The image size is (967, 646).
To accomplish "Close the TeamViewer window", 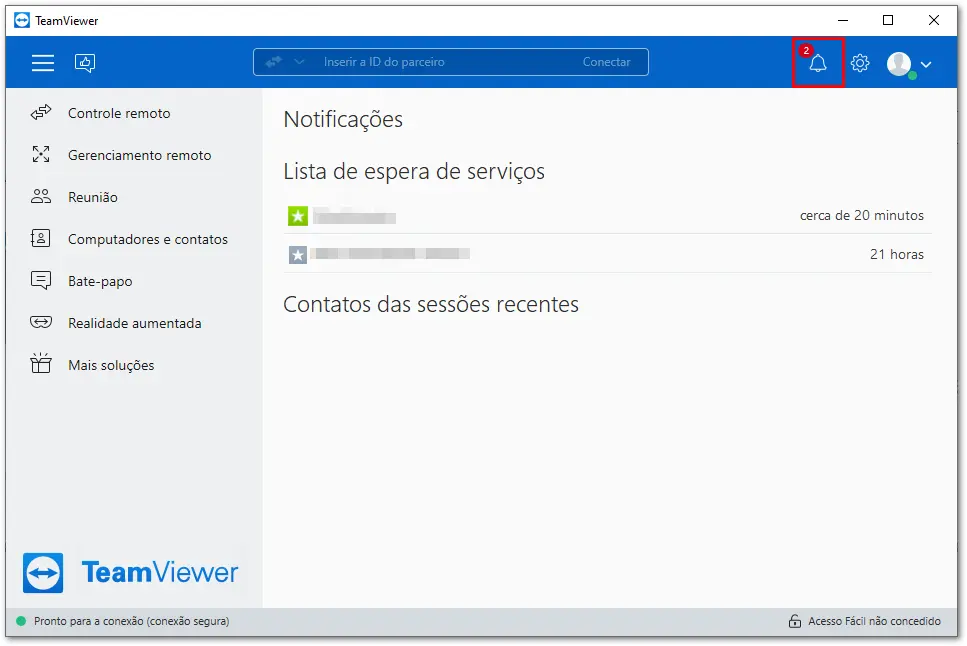I will point(934,20).
